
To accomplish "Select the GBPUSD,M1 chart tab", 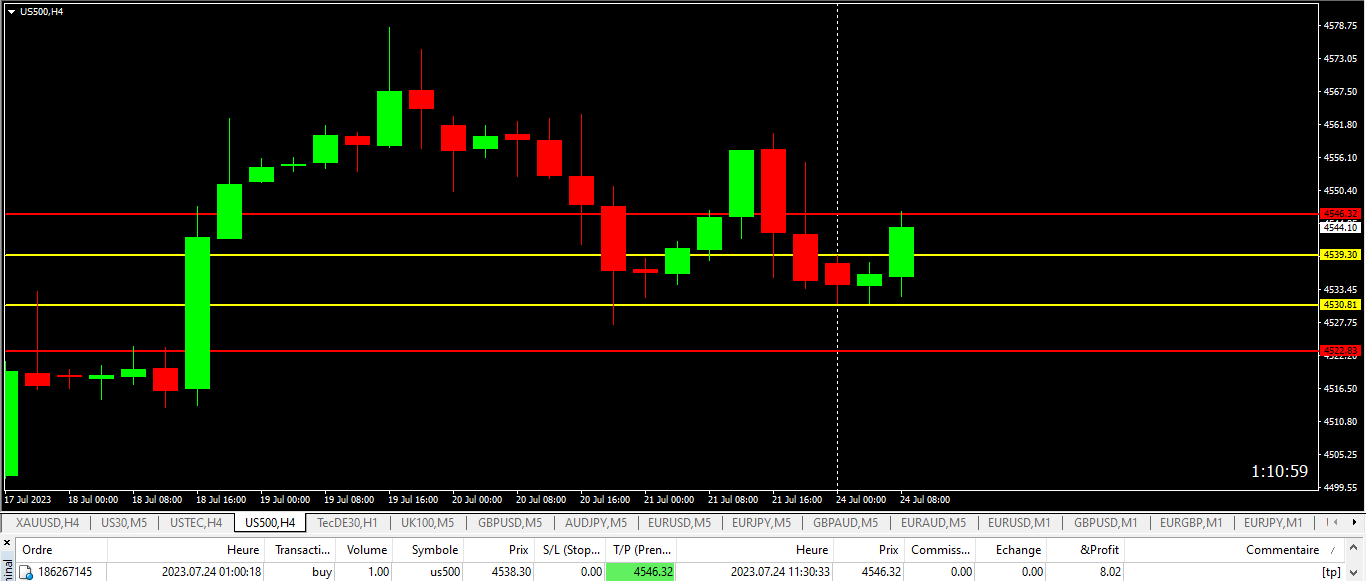I will point(1105,522).
